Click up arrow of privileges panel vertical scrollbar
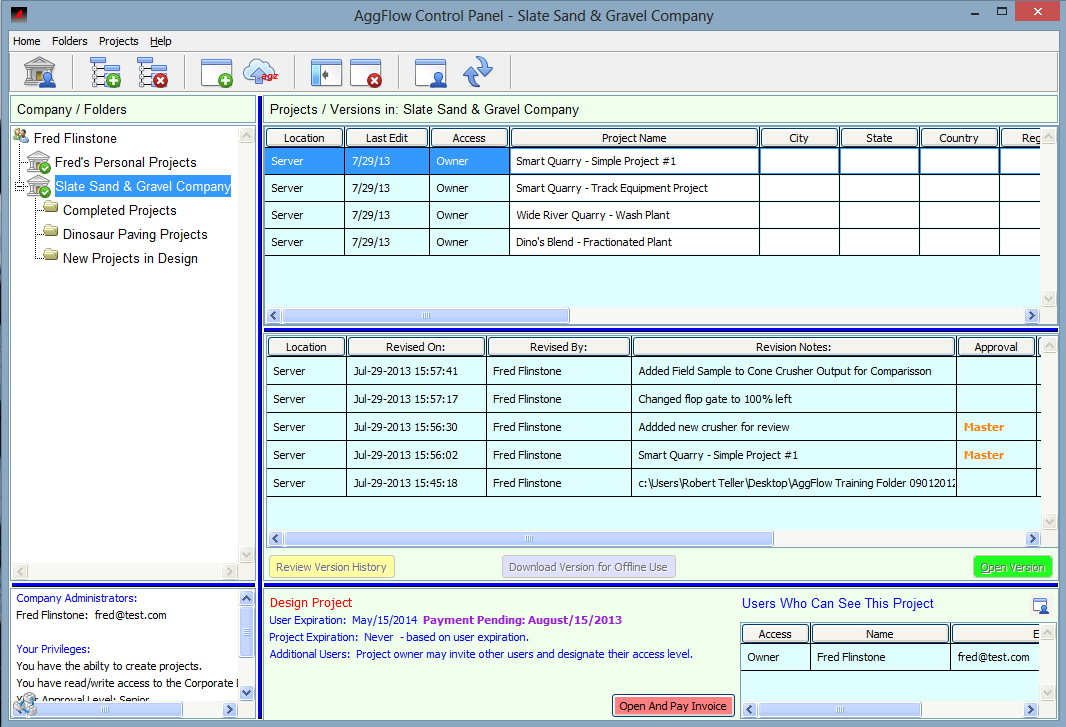 (x=246, y=598)
